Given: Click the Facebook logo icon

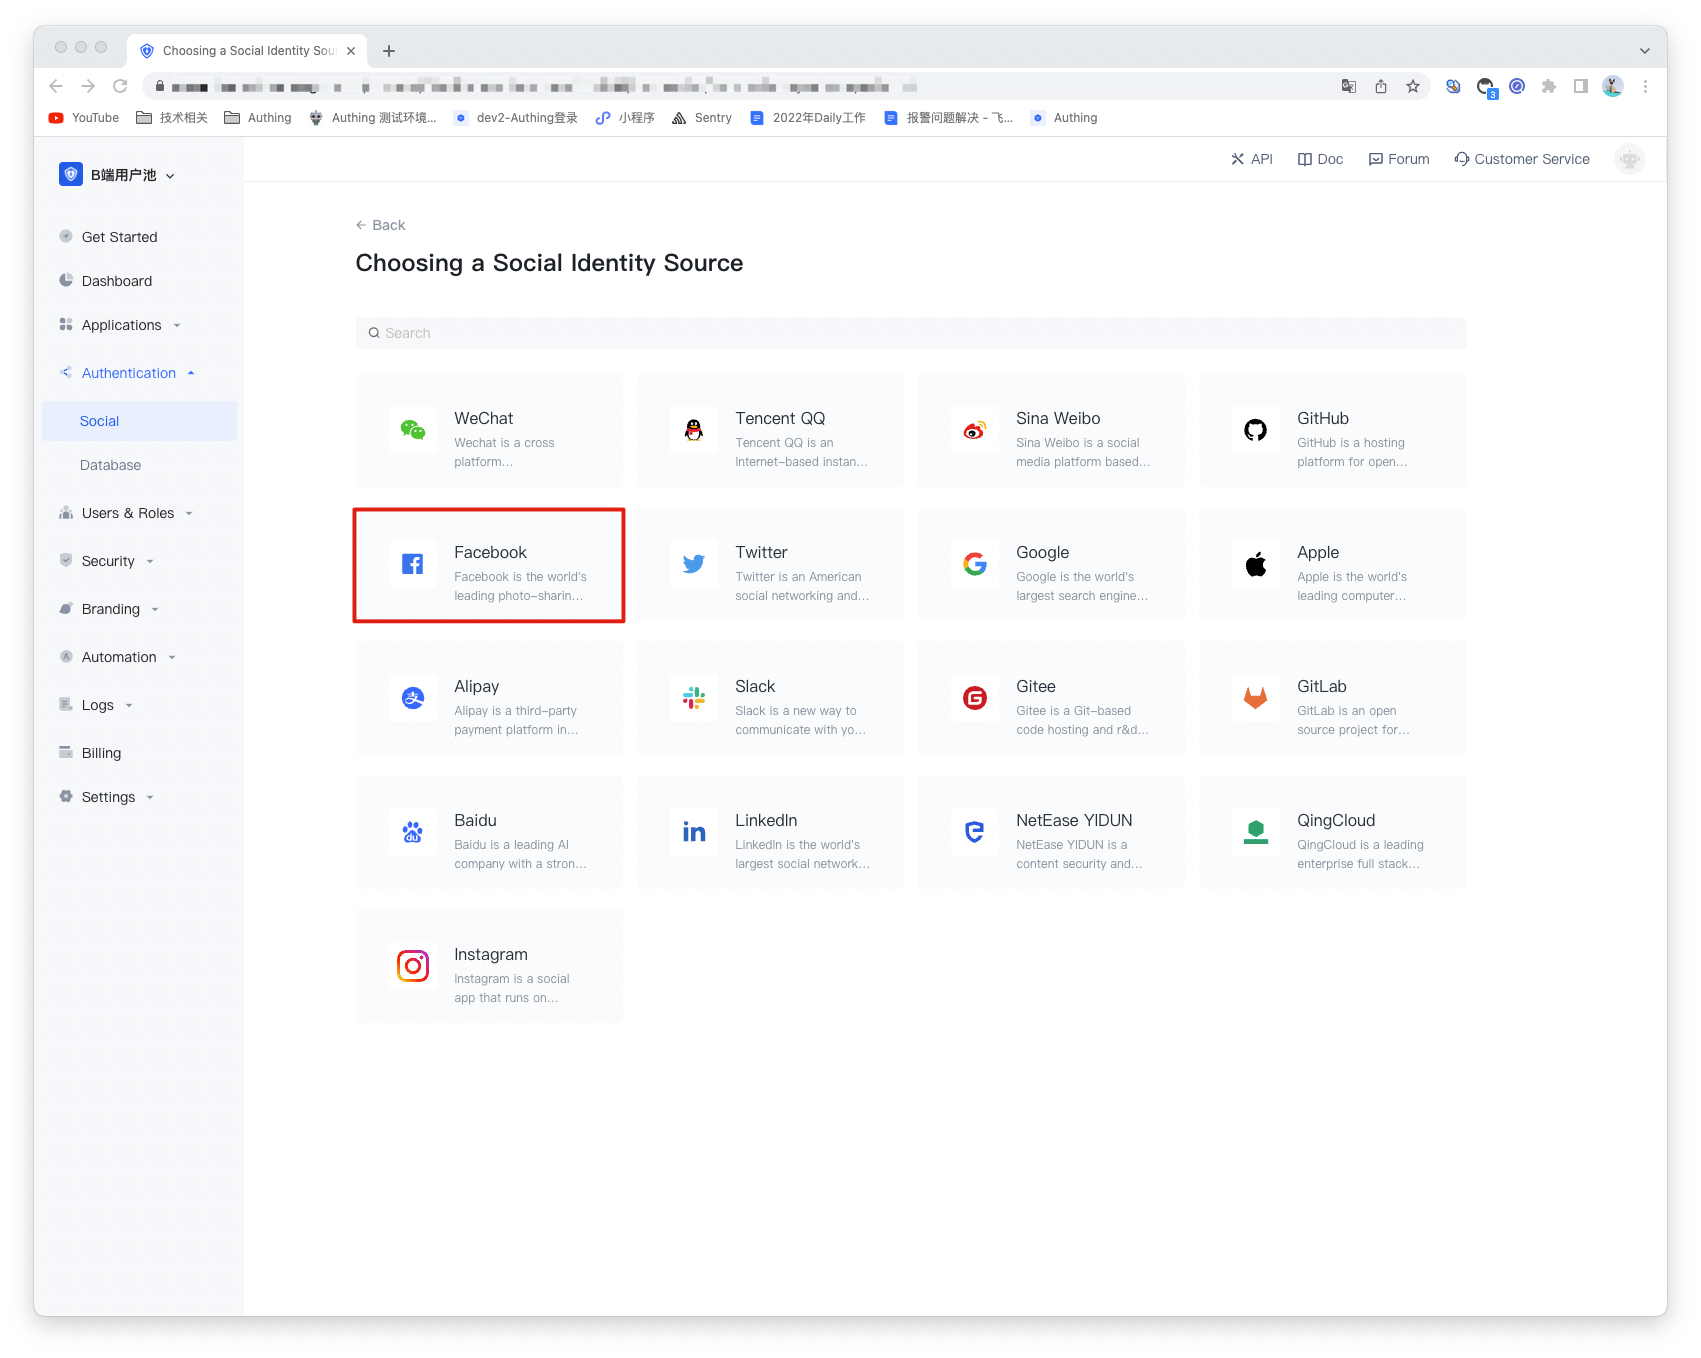Looking at the screenshot, I should coord(412,565).
